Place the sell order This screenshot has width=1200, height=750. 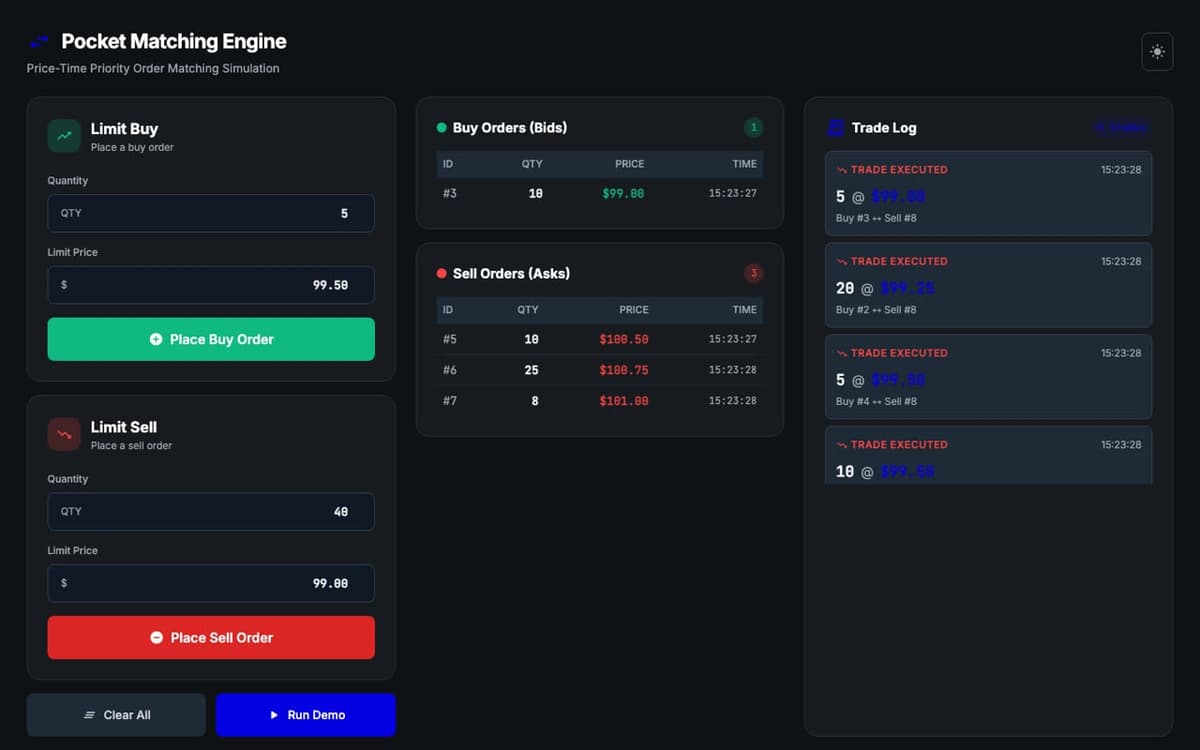tap(211, 637)
